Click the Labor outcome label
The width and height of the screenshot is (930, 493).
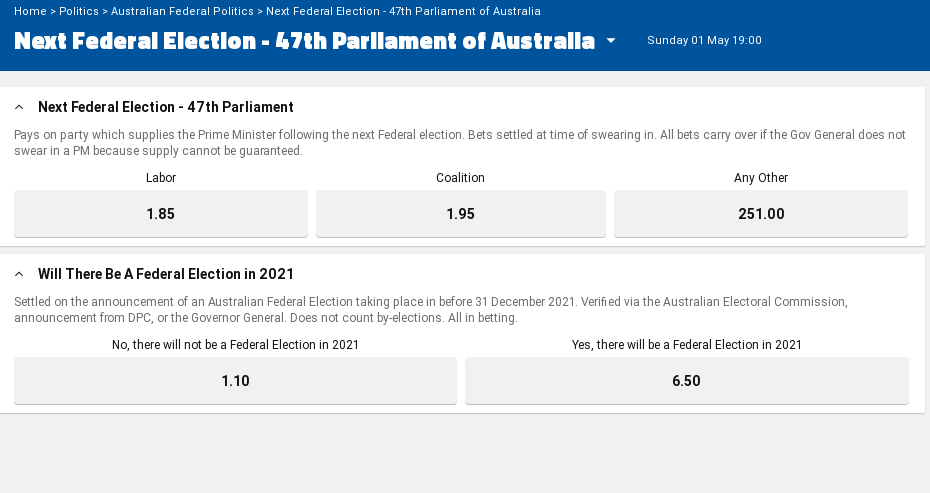click(160, 178)
